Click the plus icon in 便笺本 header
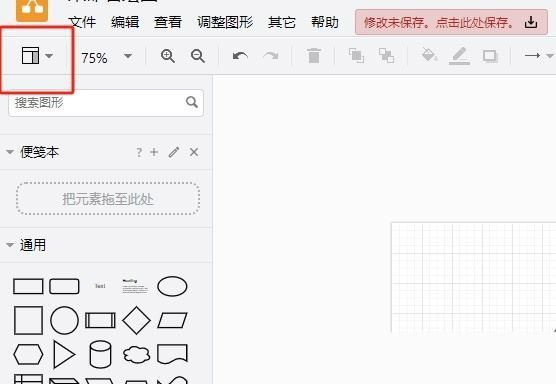This screenshot has width=556, height=384. point(154,152)
